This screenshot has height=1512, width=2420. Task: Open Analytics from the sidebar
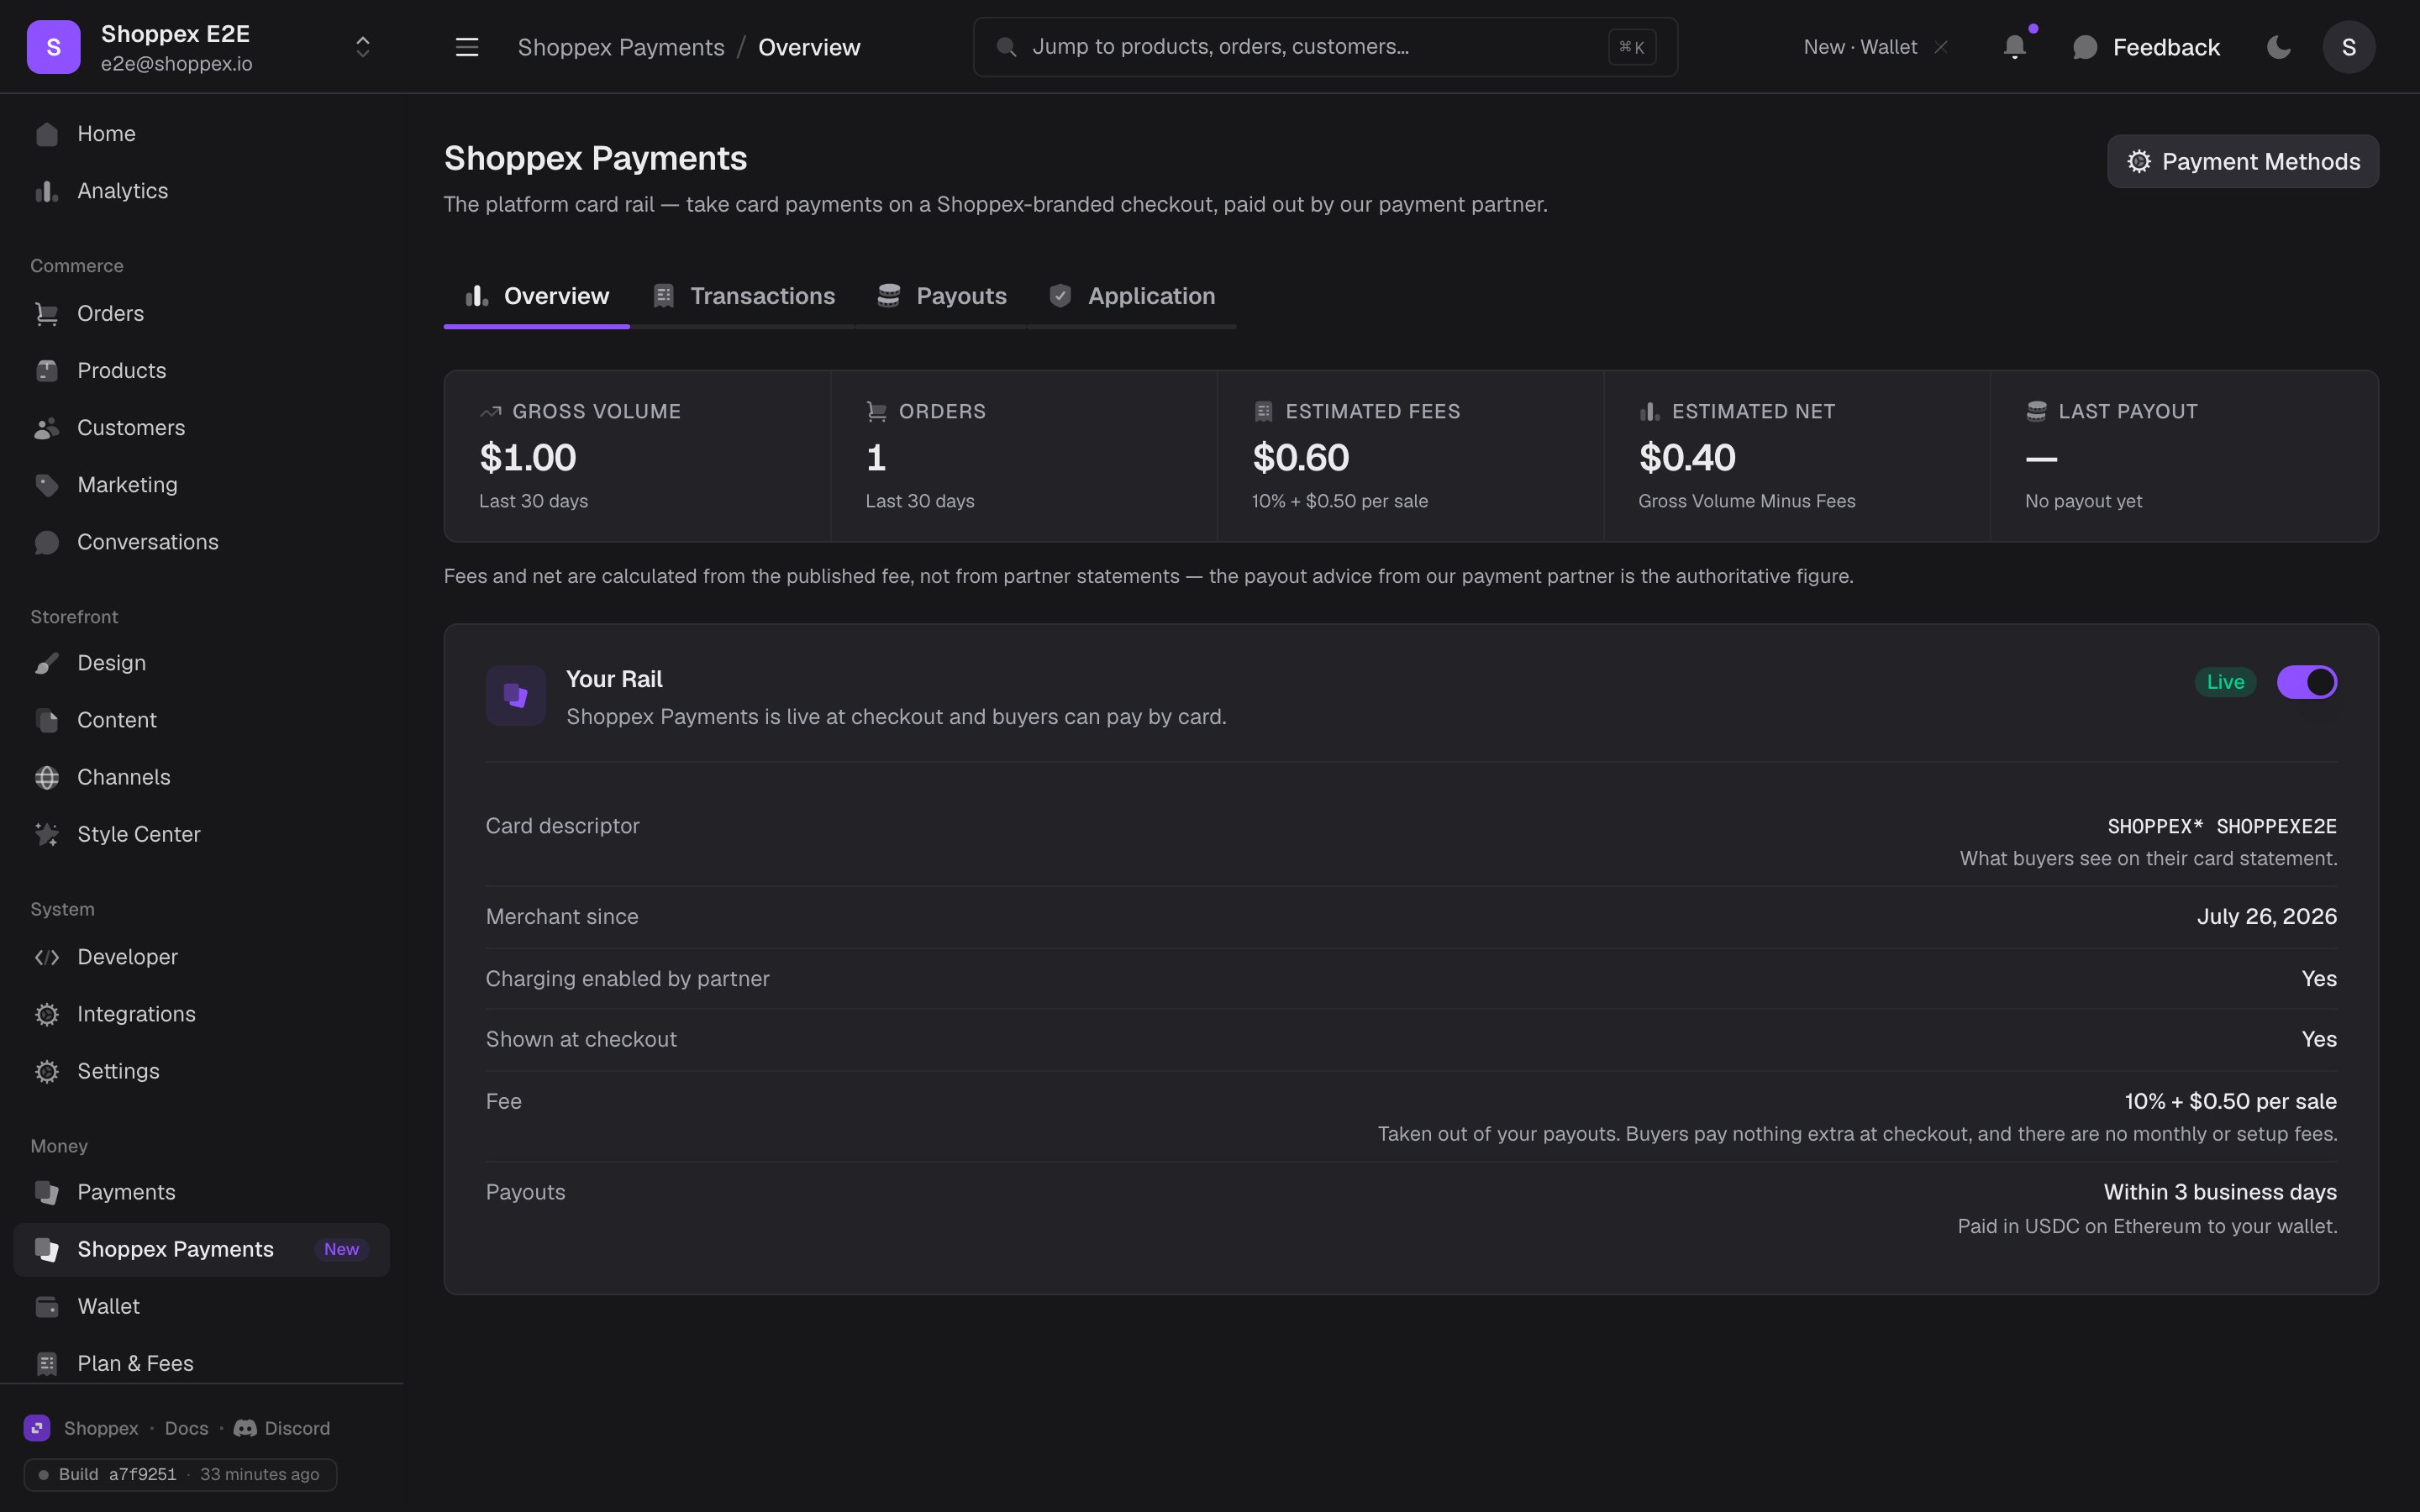click(x=201, y=191)
